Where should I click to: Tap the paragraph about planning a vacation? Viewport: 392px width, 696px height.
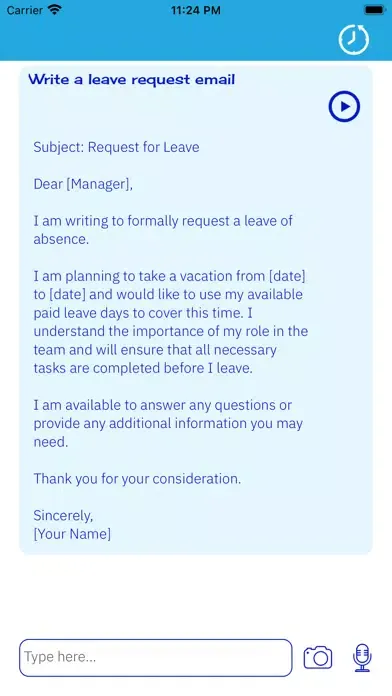coord(171,322)
